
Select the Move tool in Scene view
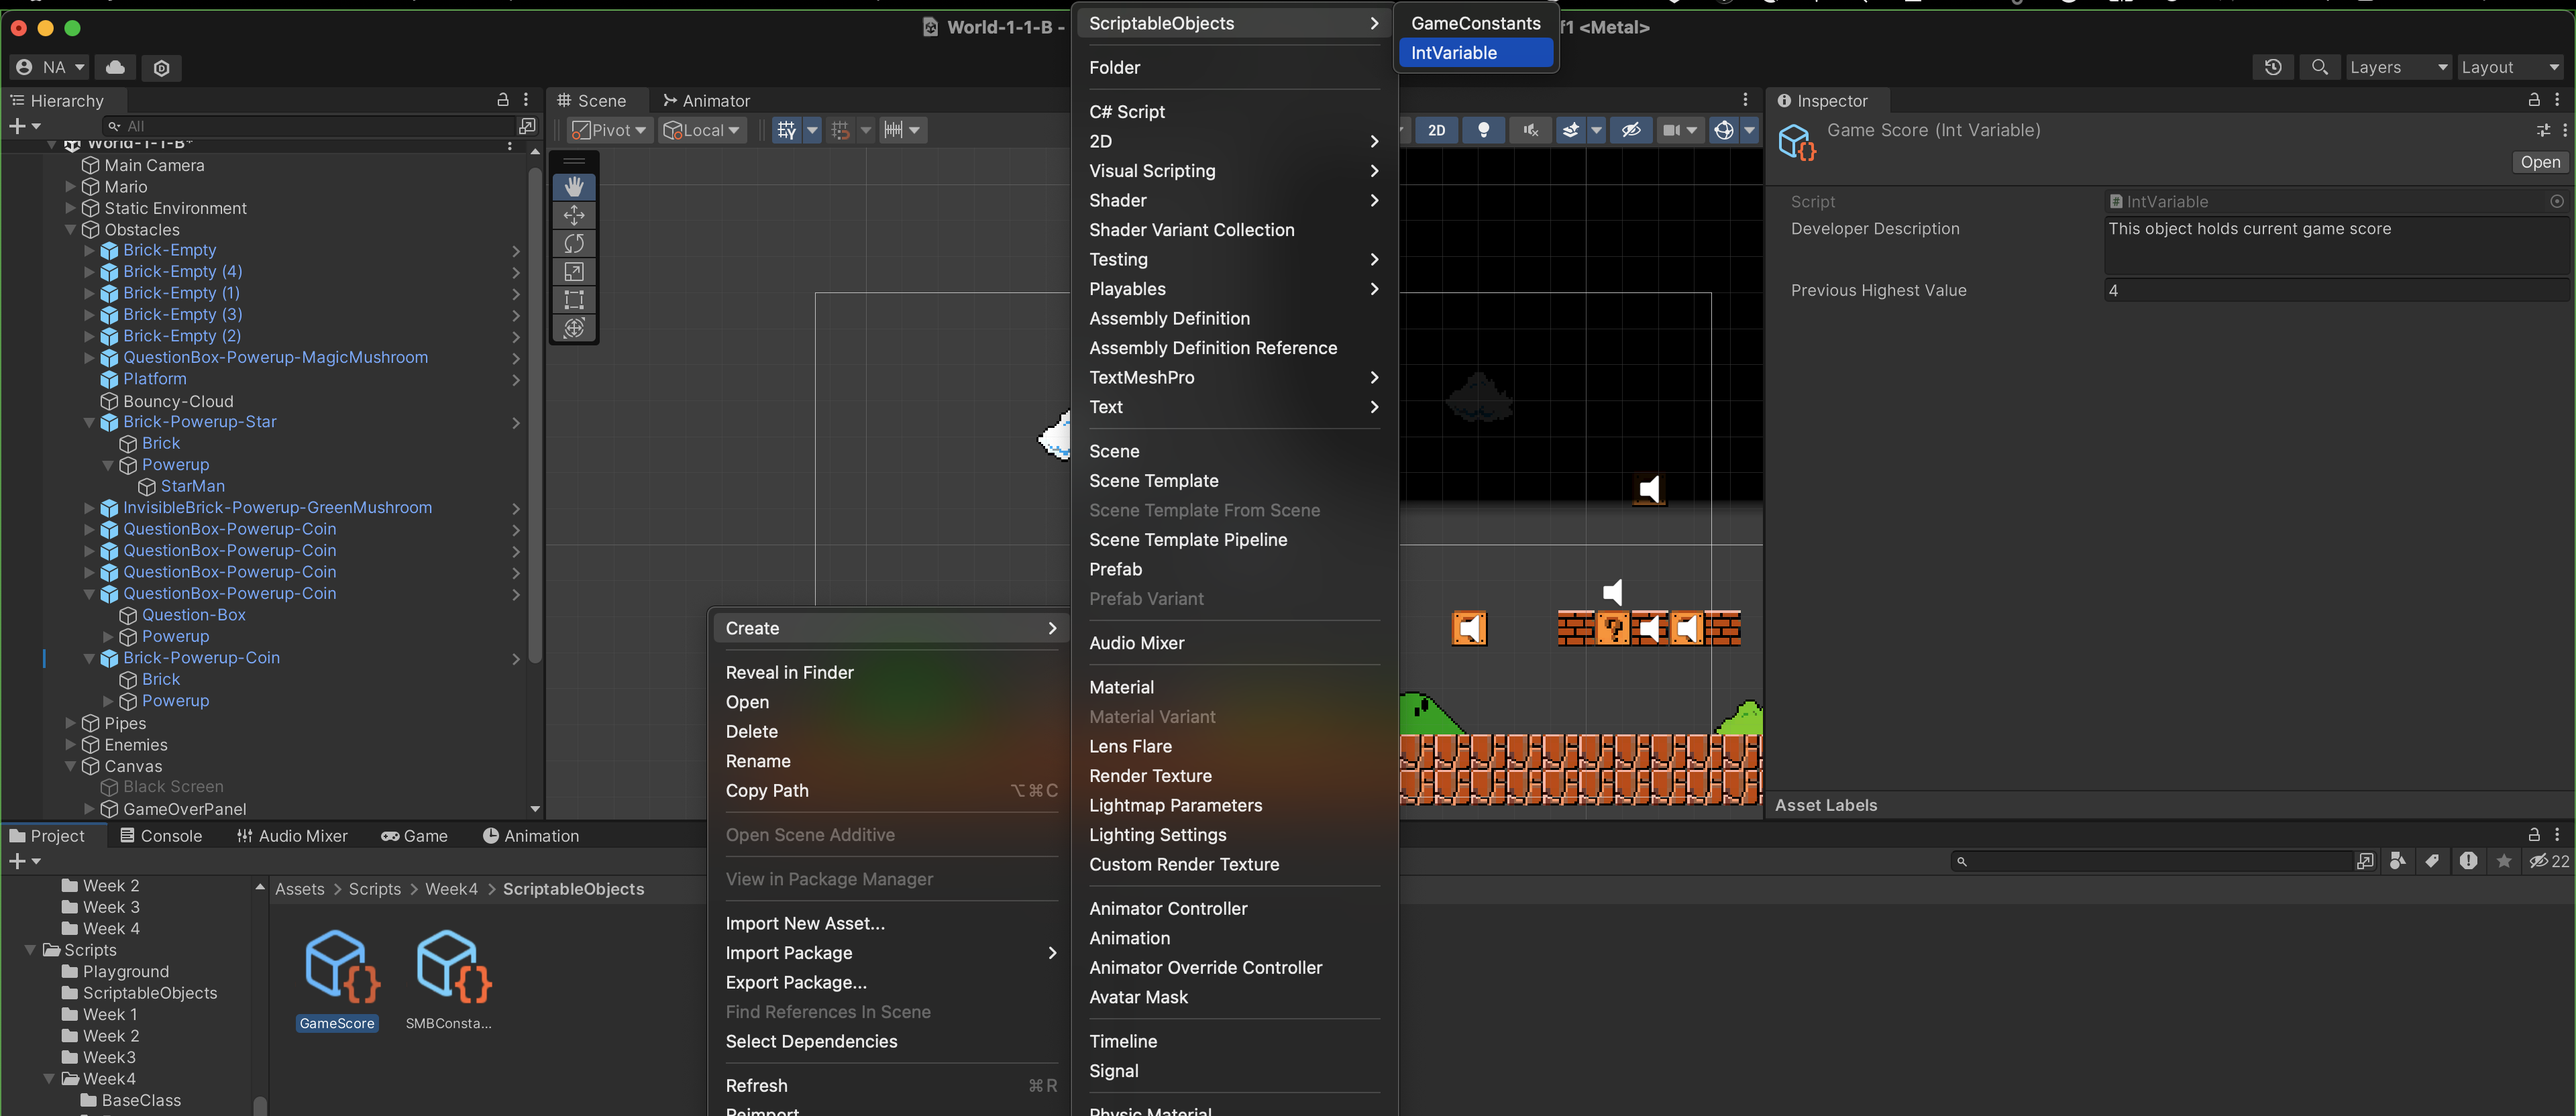click(x=574, y=215)
